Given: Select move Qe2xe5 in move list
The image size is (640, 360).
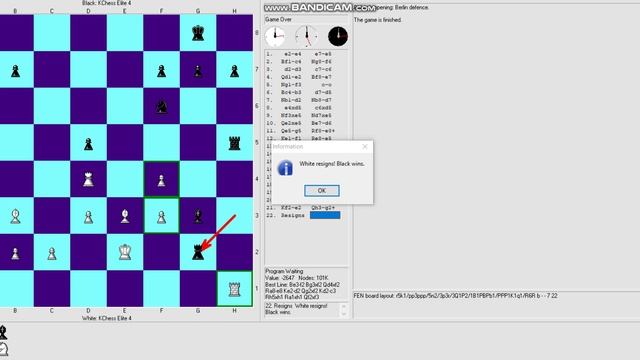Looking at the screenshot, I should click(x=291, y=123).
